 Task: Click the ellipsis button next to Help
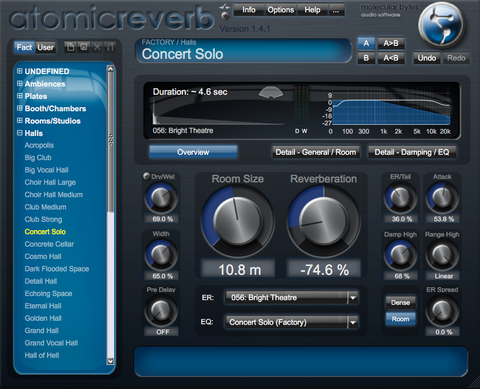point(336,10)
